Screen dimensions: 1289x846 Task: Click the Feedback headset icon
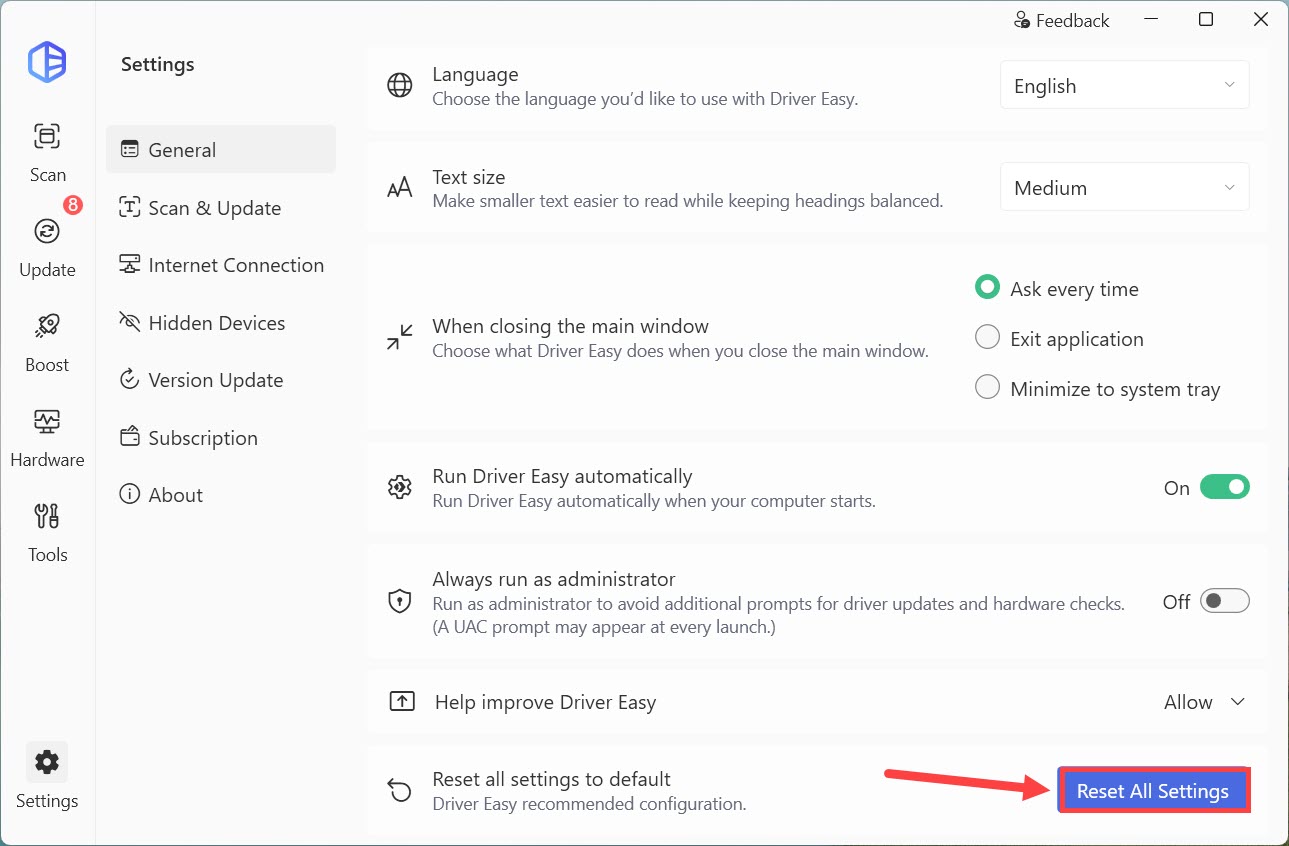(x=1022, y=20)
